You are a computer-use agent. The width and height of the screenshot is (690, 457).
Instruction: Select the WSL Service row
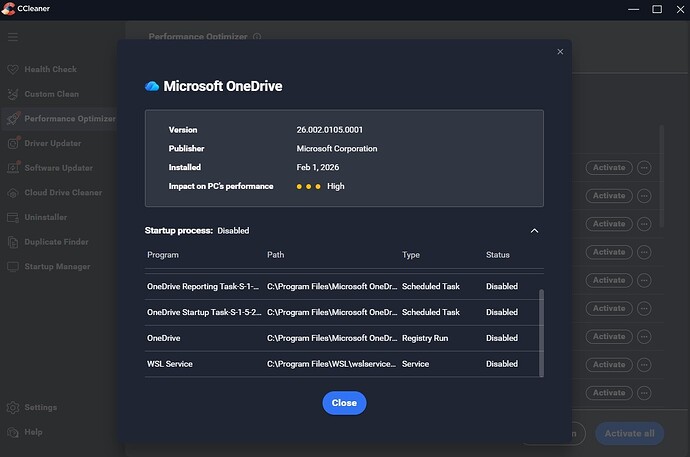tap(342, 364)
